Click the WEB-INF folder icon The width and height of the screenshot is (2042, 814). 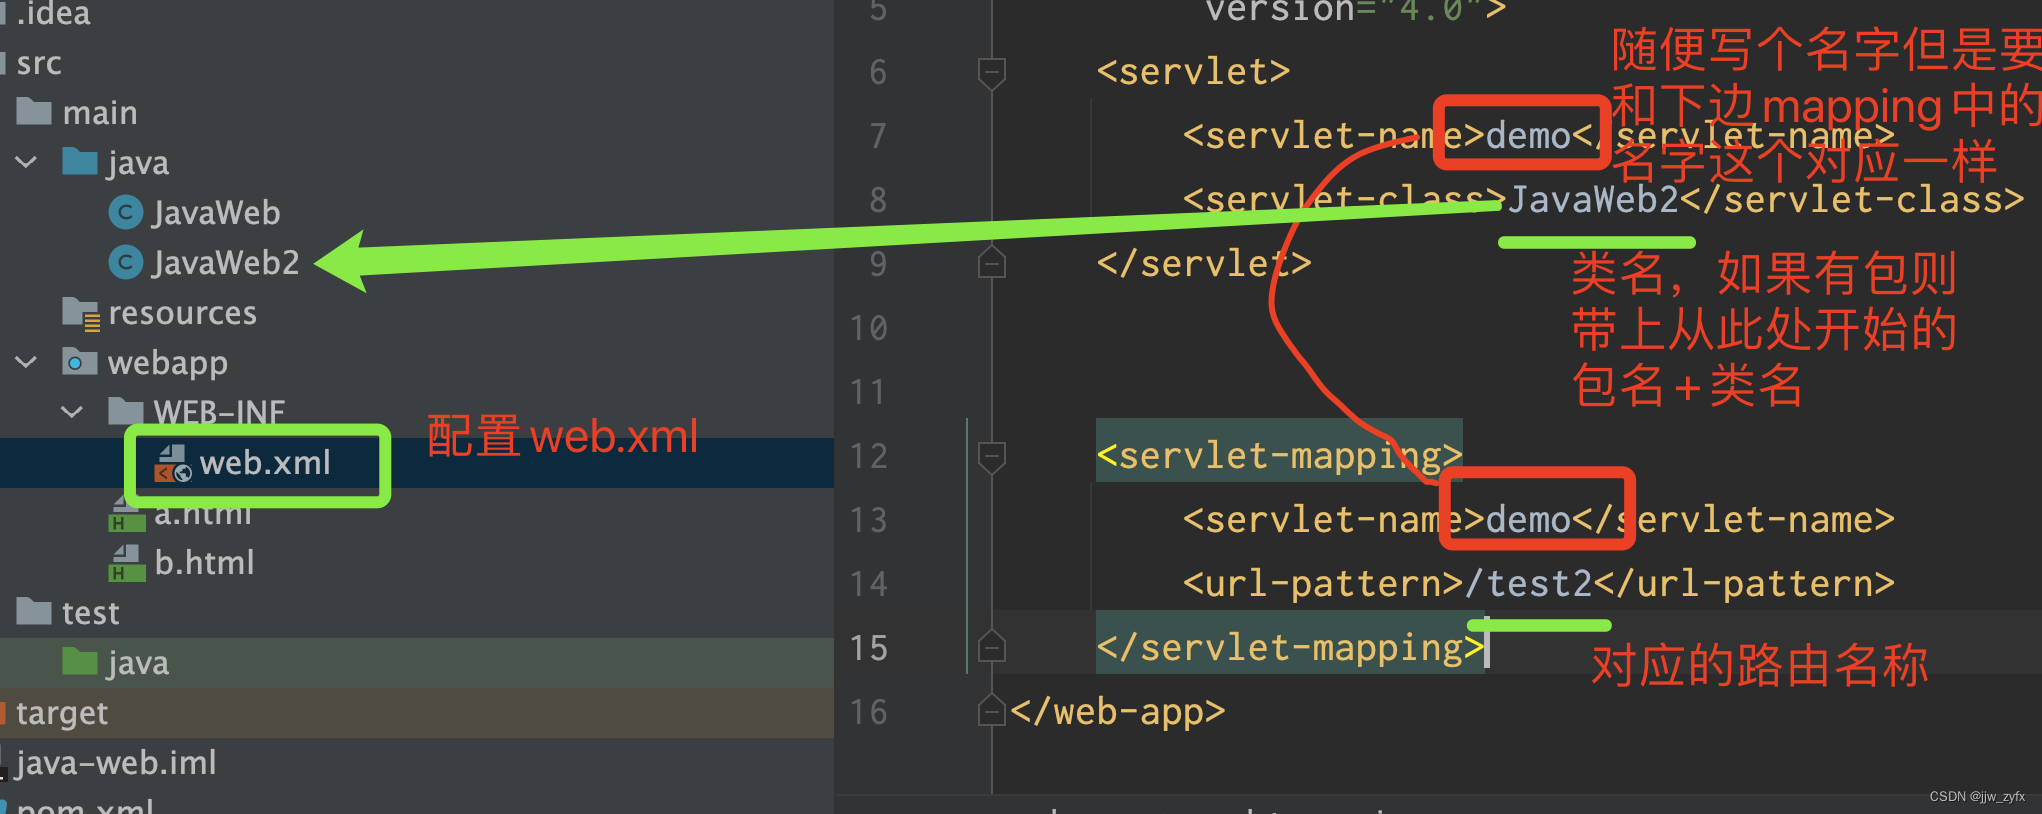click(126, 410)
